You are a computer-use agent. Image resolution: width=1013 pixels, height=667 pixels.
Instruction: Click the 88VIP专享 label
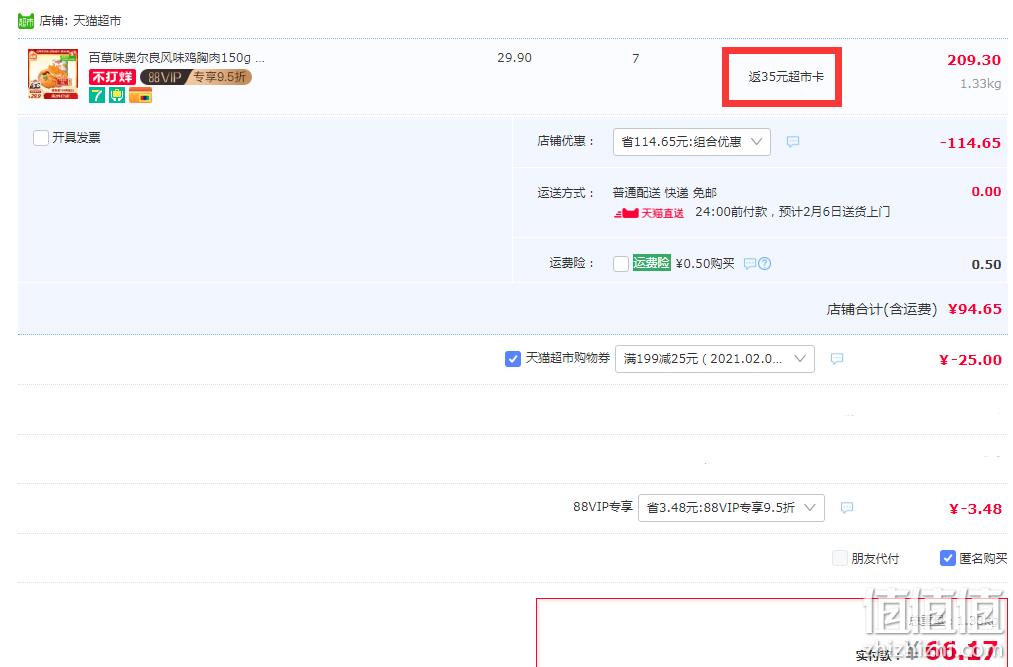pyautogui.click(x=602, y=507)
